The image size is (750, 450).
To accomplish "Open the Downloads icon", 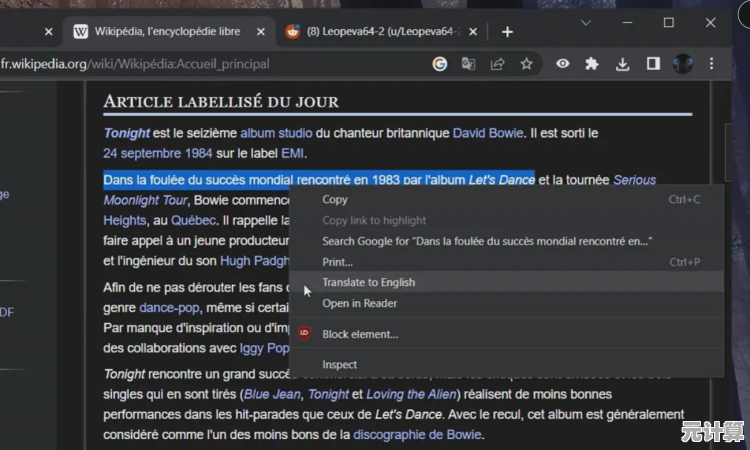I will (622, 64).
